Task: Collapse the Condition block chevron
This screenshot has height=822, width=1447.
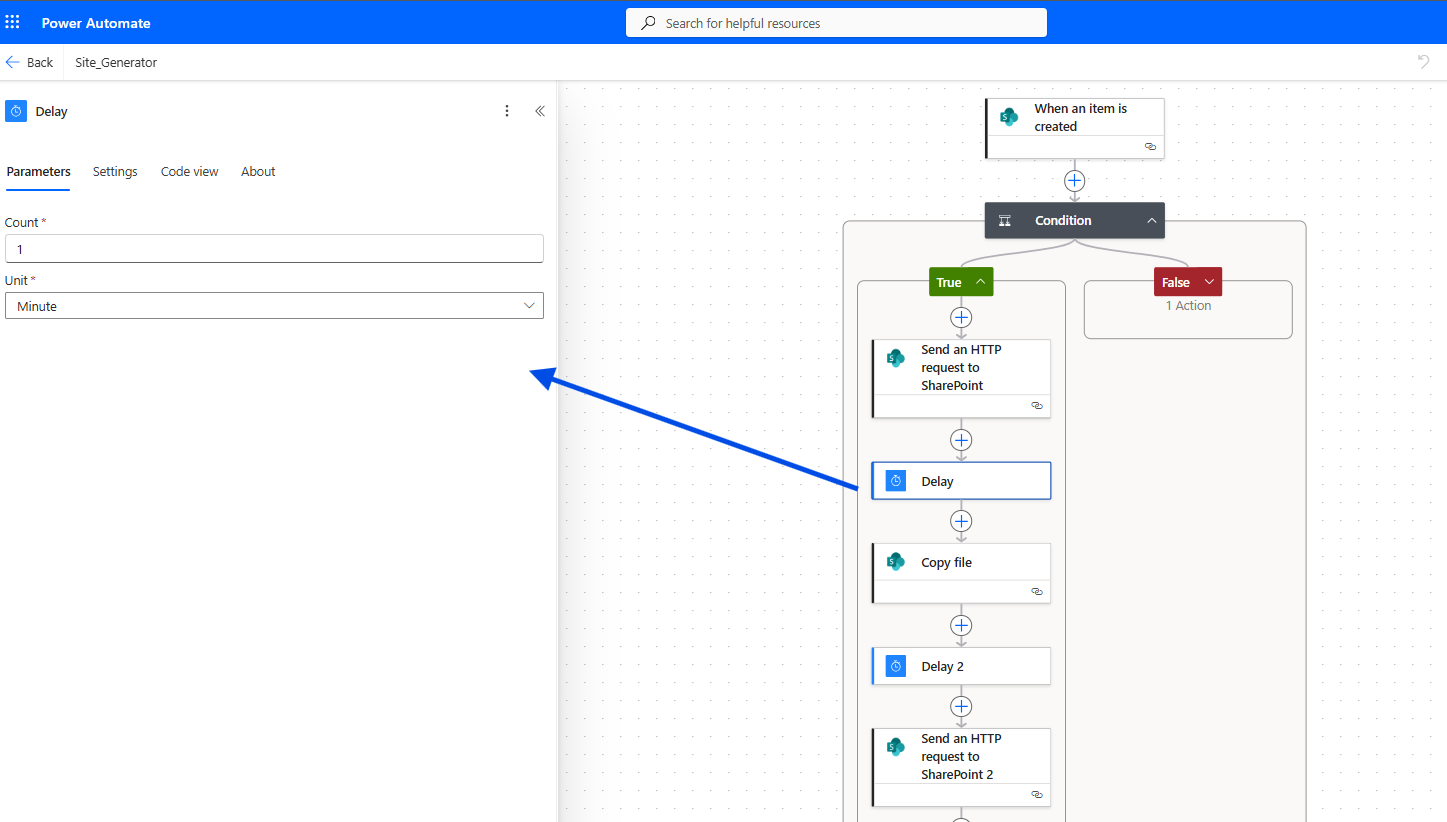Action: pyautogui.click(x=1151, y=221)
